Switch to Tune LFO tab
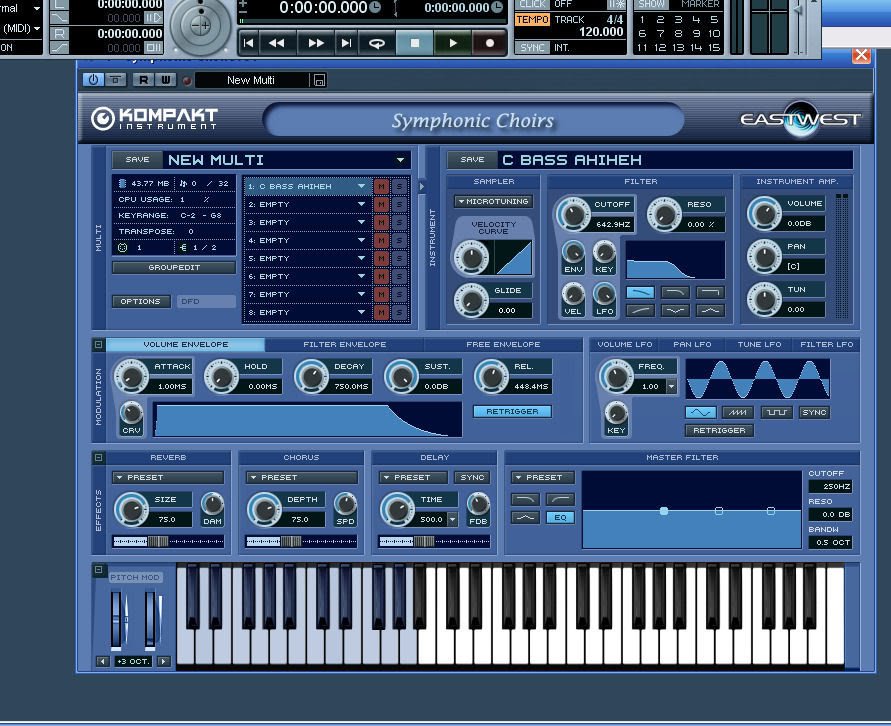The height and width of the screenshot is (726, 891). pos(759,344)
